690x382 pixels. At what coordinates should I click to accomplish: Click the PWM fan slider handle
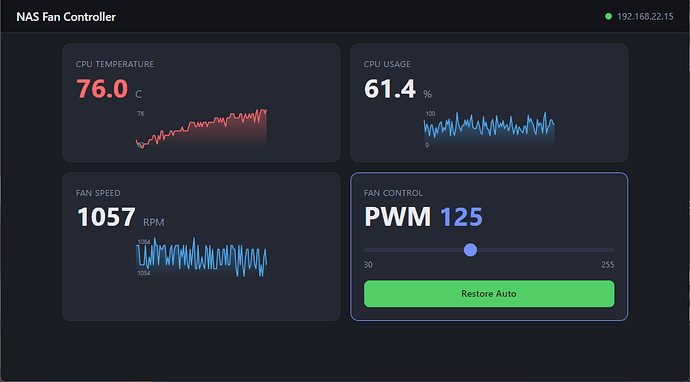pyautogui.click(x=470, y=250)
